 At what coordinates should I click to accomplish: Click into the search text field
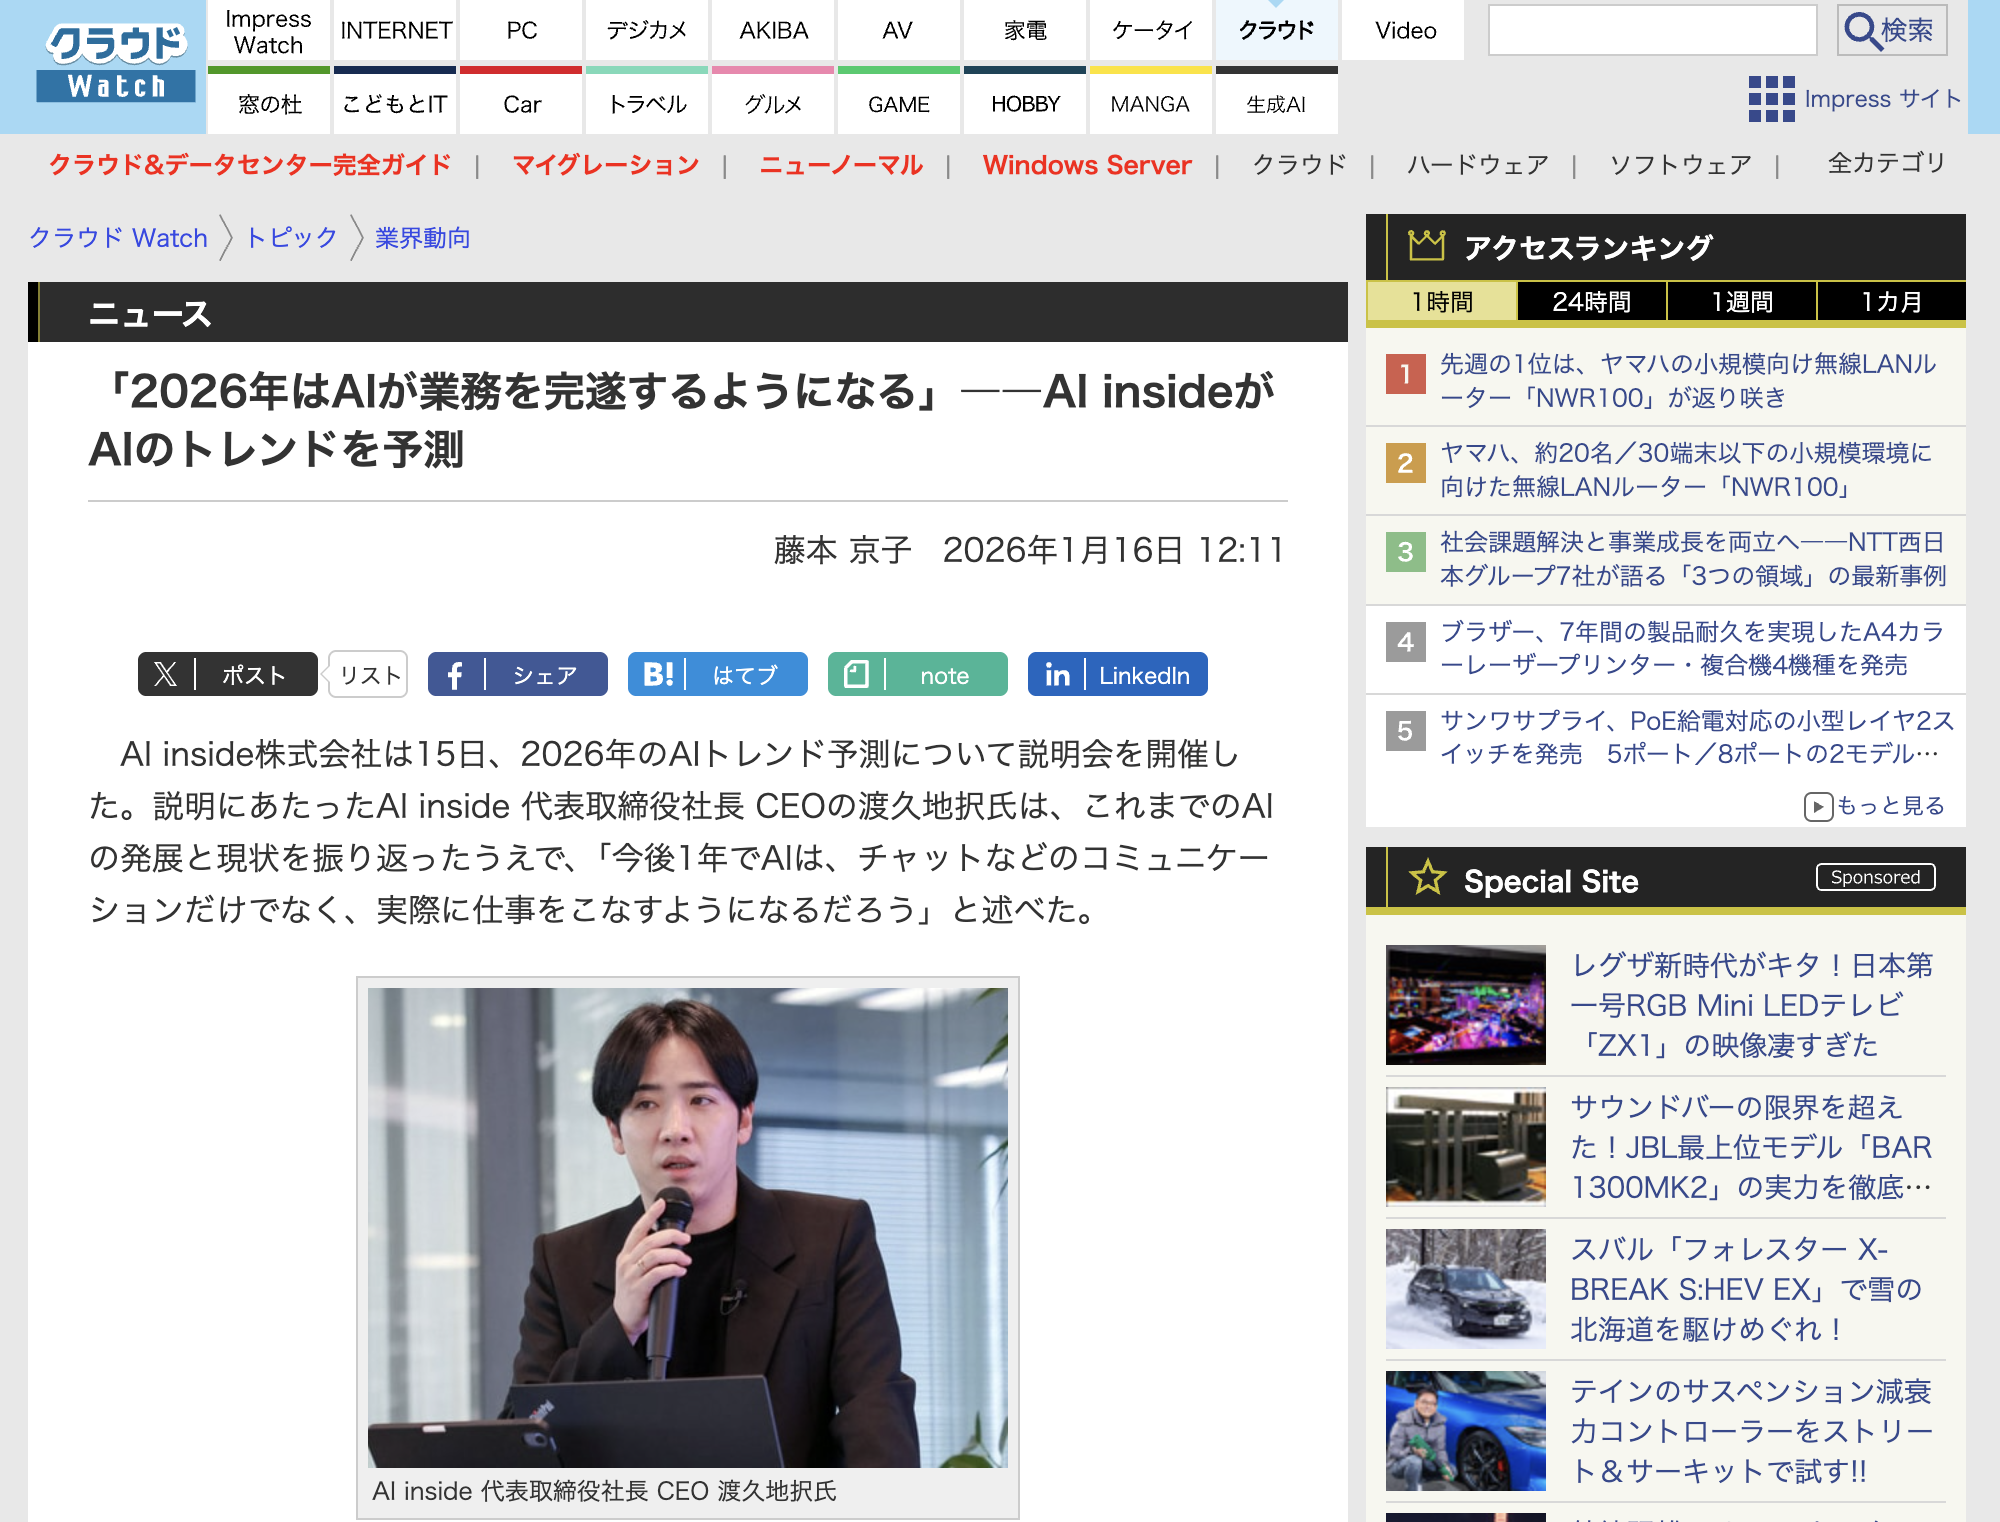coord(1652,31)
